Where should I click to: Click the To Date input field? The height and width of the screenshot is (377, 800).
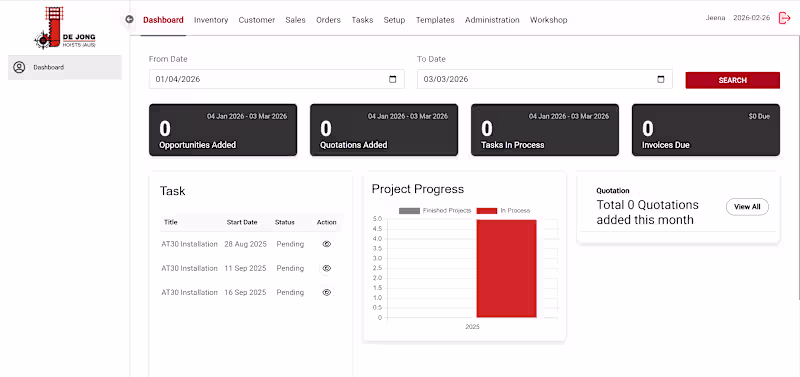click(x=544, y=79)
